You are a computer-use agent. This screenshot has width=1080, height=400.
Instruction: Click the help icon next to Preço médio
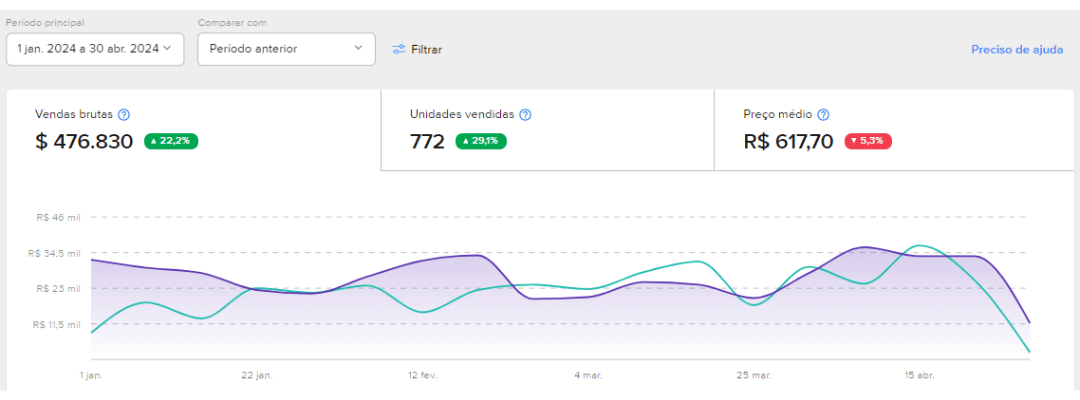tap(822, 115)
